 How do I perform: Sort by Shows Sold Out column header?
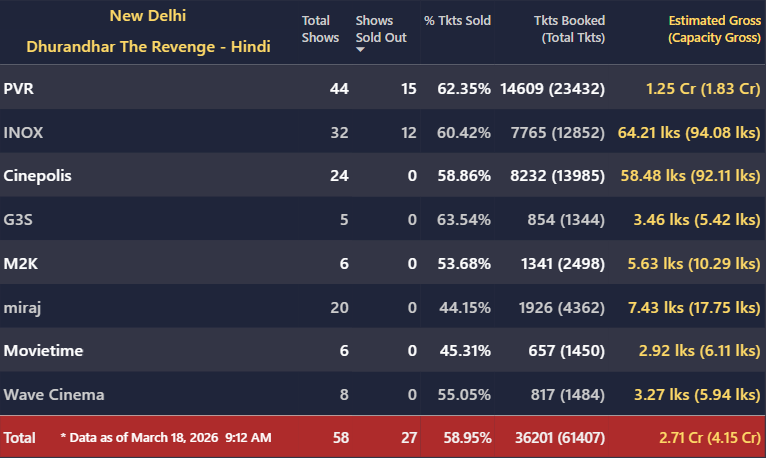pyautogui.click(x=381, y=29)
